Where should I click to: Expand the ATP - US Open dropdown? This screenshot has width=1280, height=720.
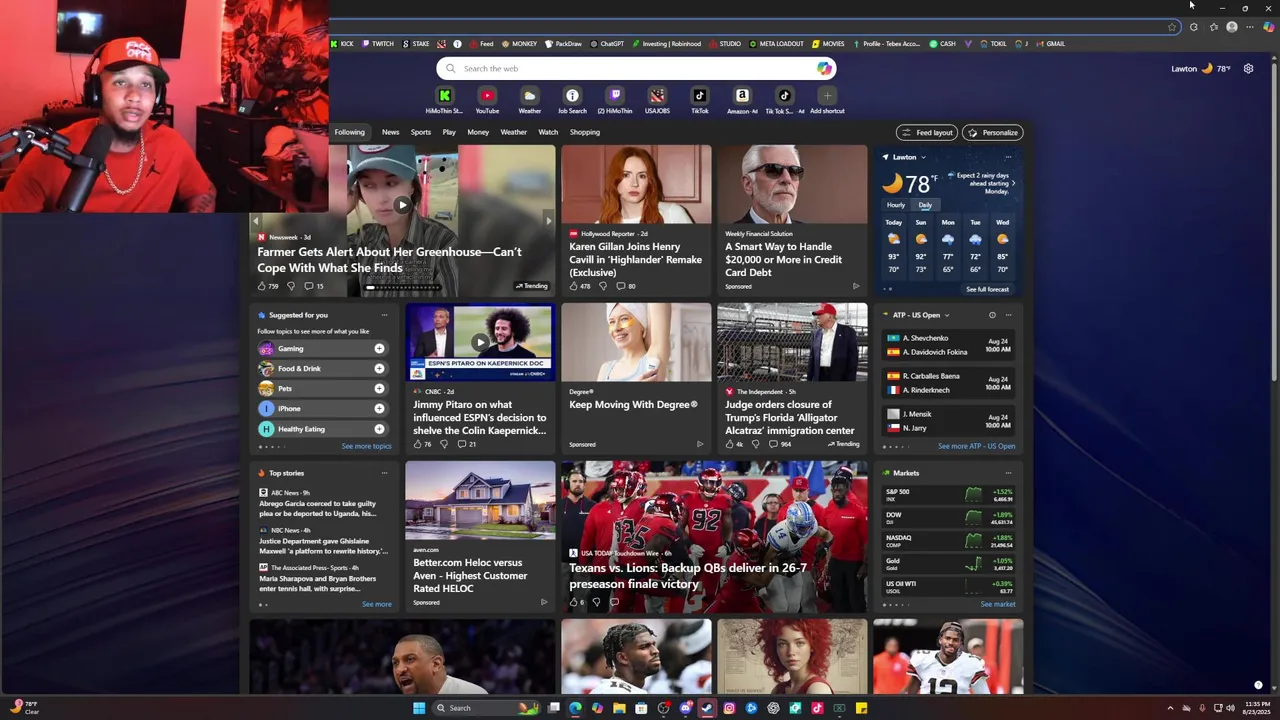947,315
